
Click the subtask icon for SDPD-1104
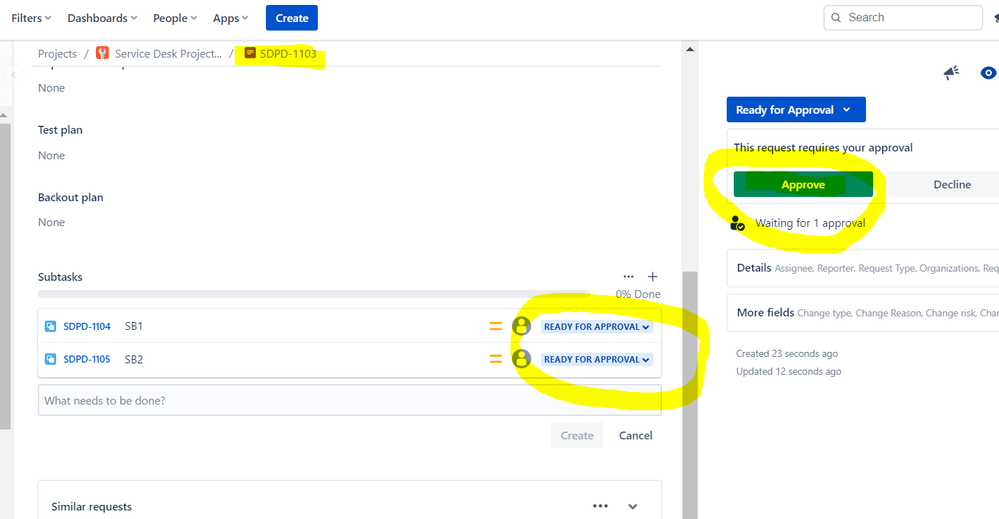(50, 326)
